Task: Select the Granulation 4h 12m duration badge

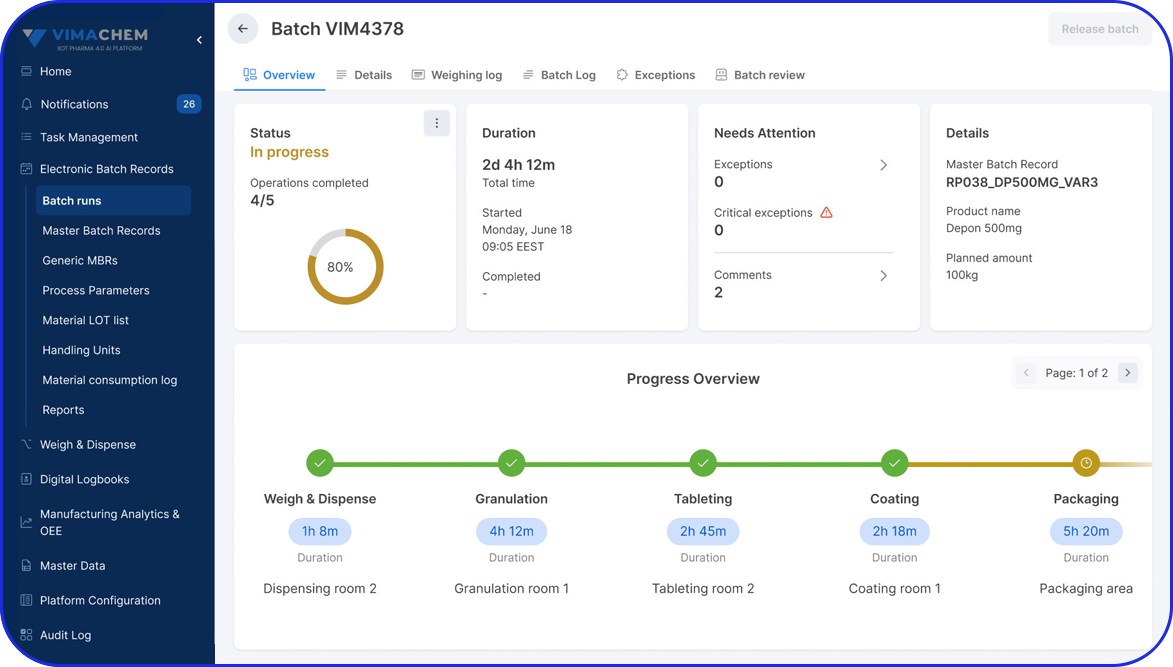Action: point(511,531)
